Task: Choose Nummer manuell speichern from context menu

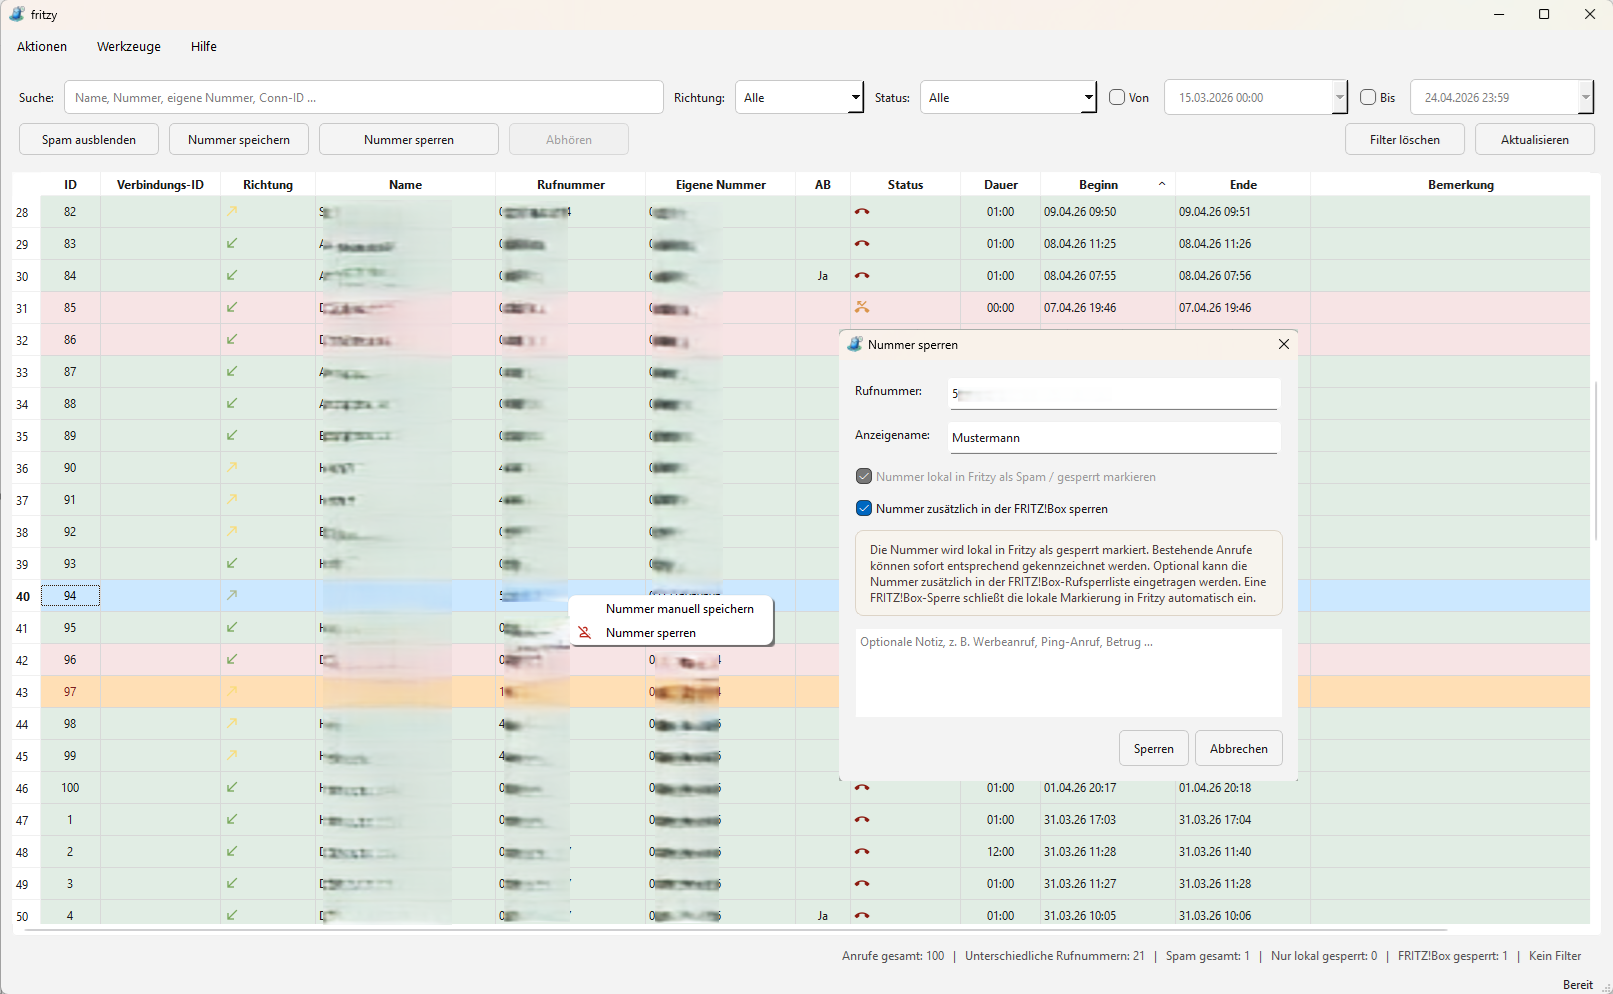Action: pos(680,609)
